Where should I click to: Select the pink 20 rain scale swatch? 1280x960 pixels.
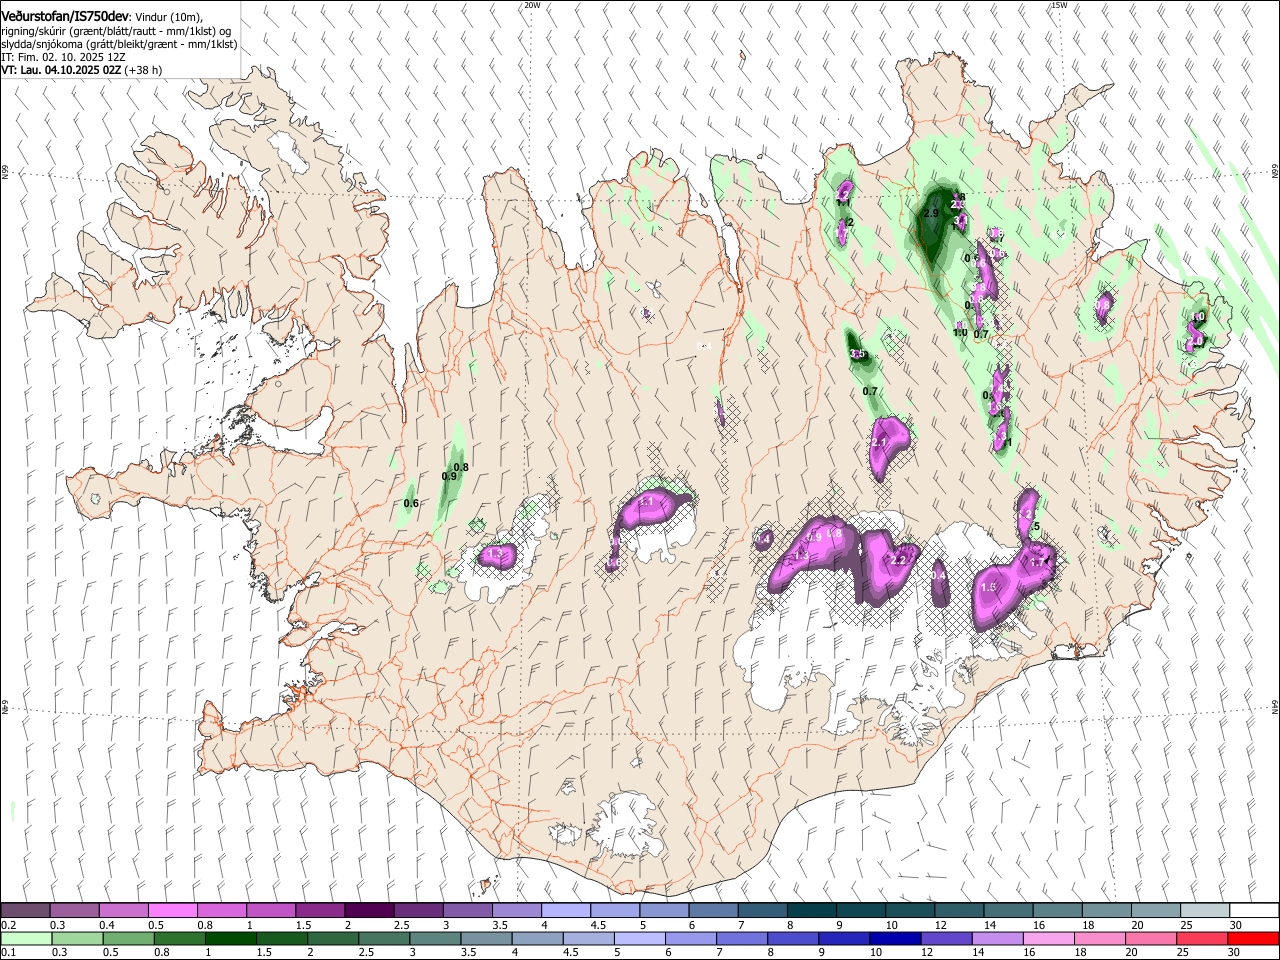(1150, 937)
